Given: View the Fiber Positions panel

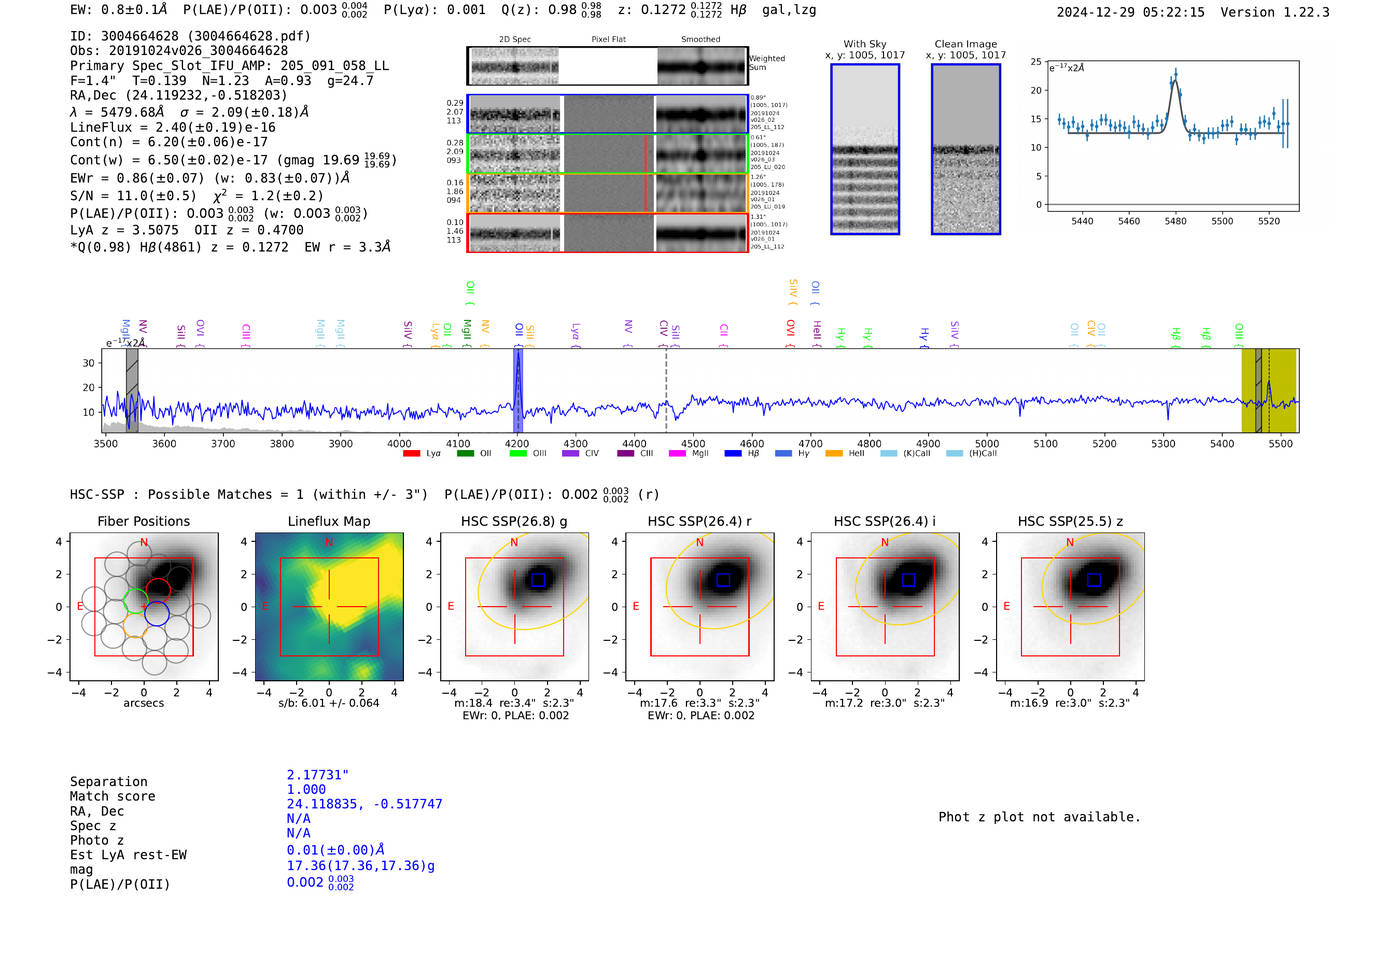Looking at the screenshot, I should point(144,607).
